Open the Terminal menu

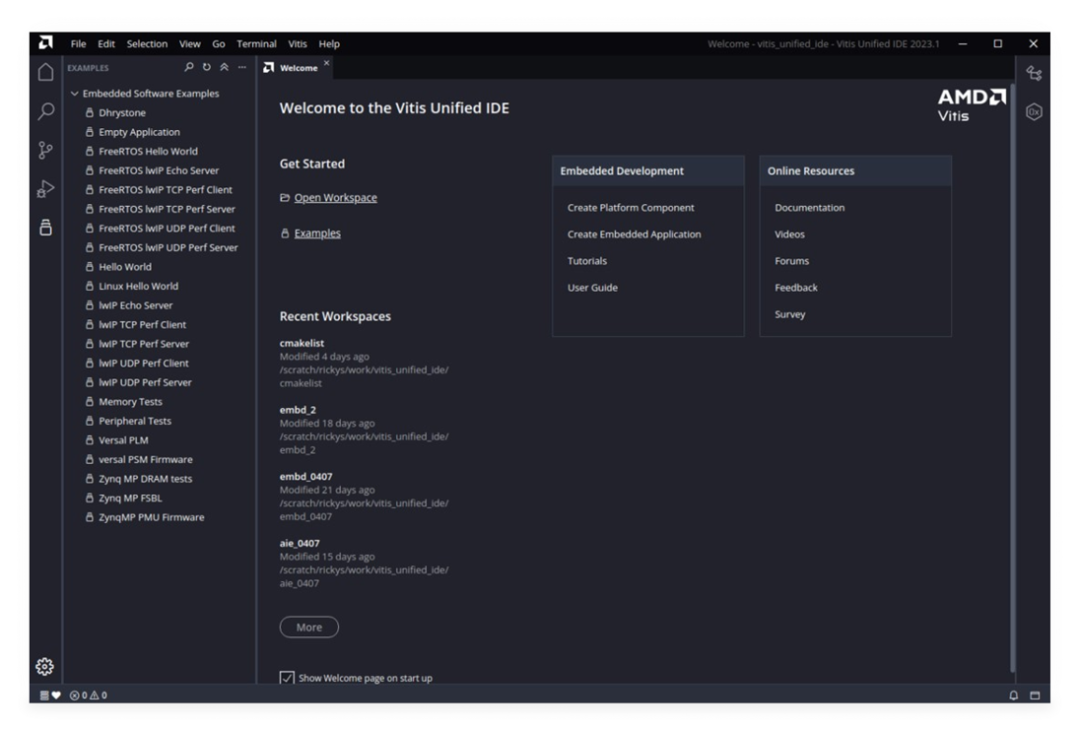click(256, 43)
